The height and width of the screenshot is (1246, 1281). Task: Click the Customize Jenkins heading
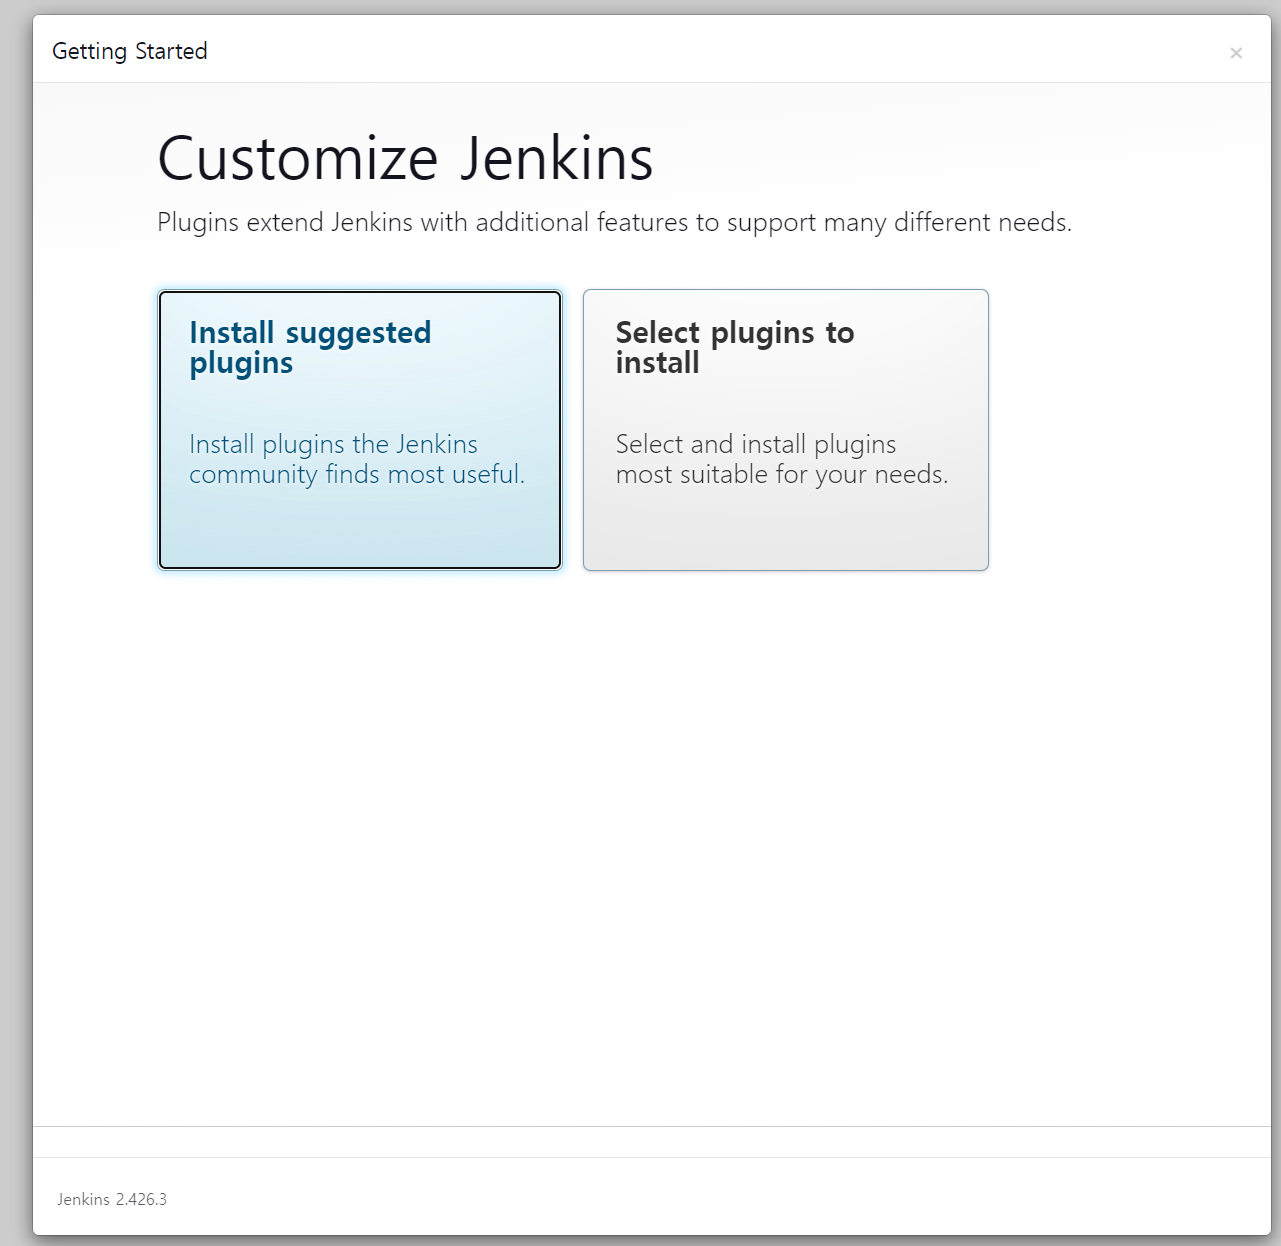[x=405, y=158]
